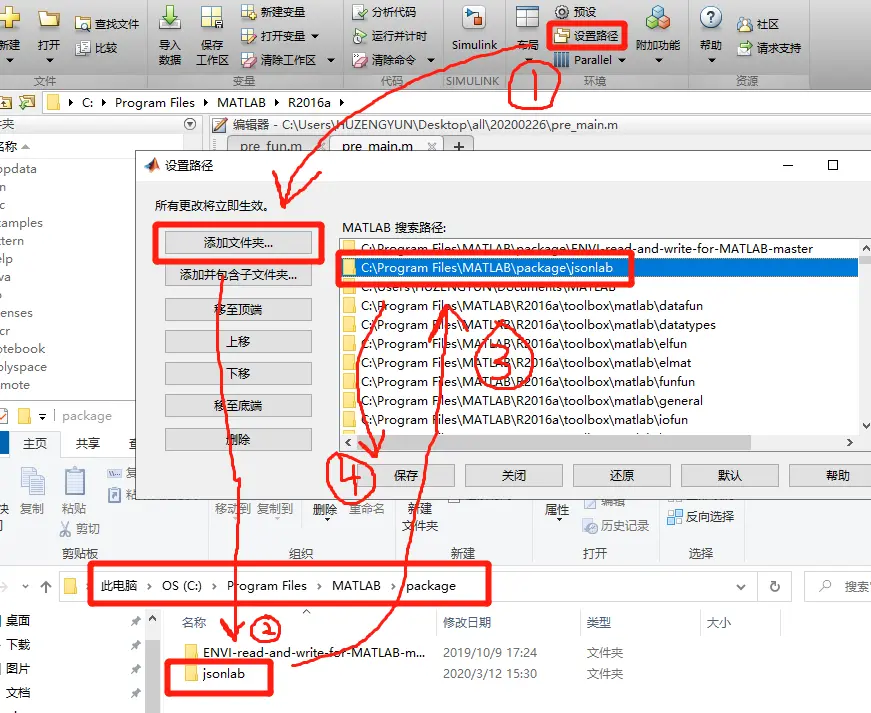Click the 保存工作区 save workspace icon
The width and height of the screenshot is (871, 713).
point(212,18)
